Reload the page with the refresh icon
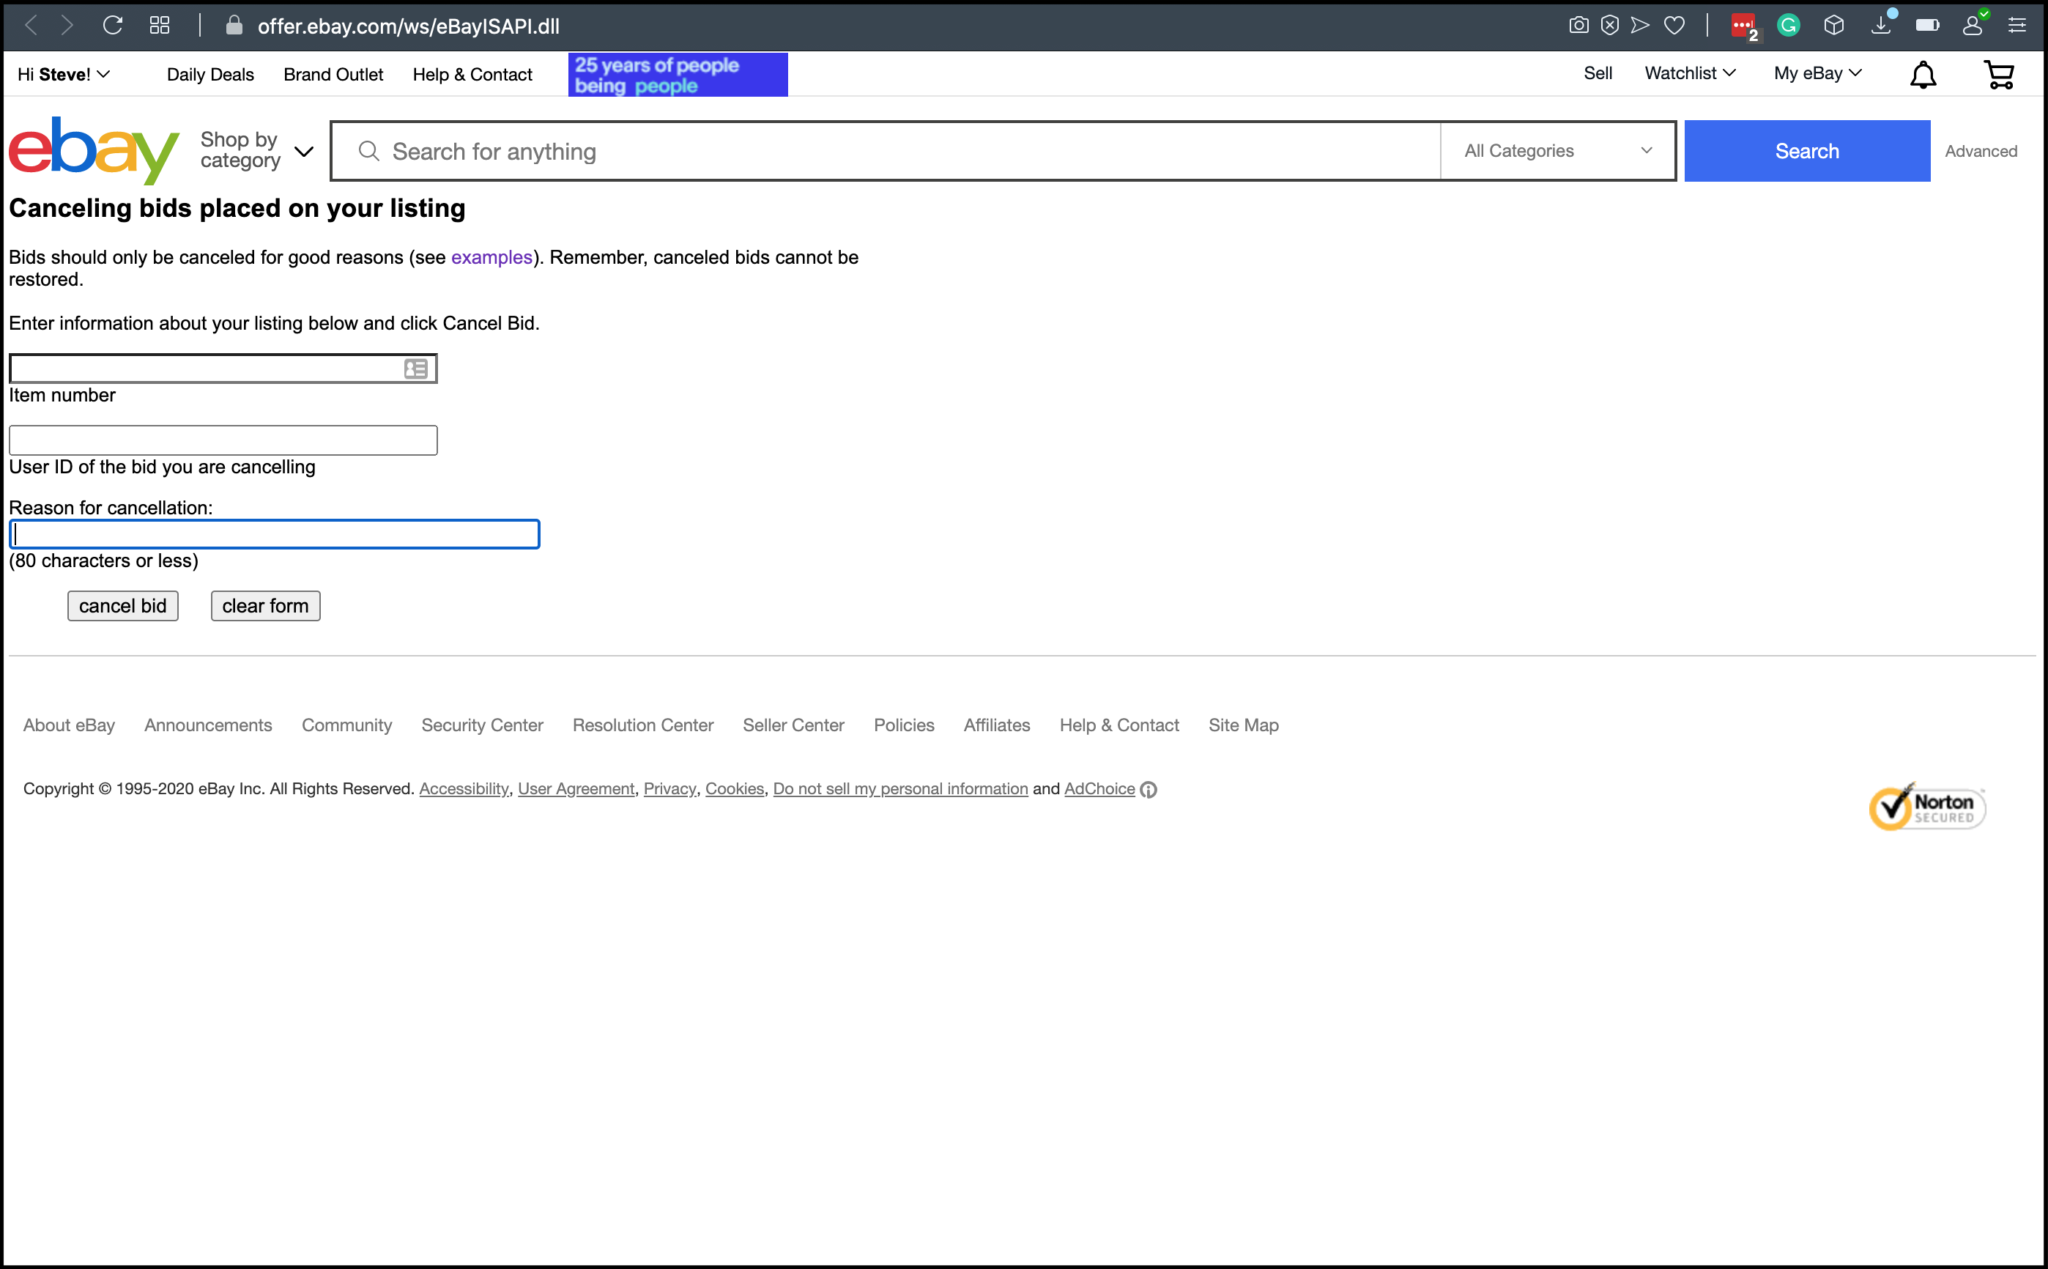 pos(113,26)
